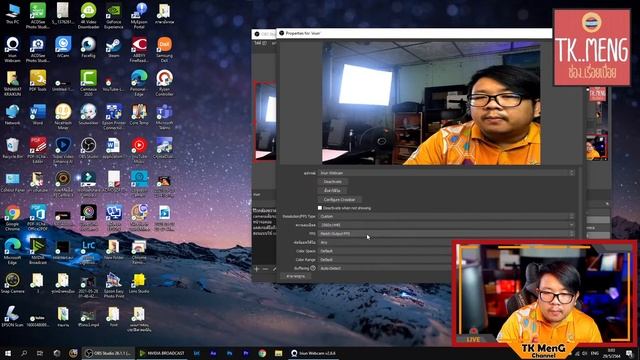
Task: Open the OBS Studio desktop shortcut
Action: point(88,148)
